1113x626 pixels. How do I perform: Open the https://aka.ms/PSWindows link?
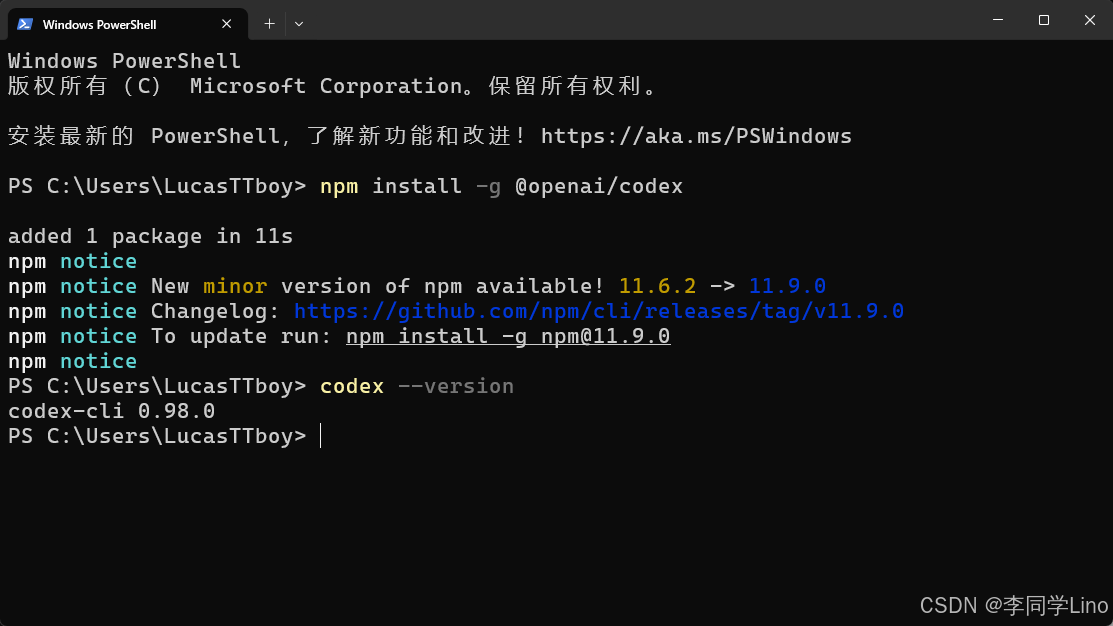tap(696, 136)
